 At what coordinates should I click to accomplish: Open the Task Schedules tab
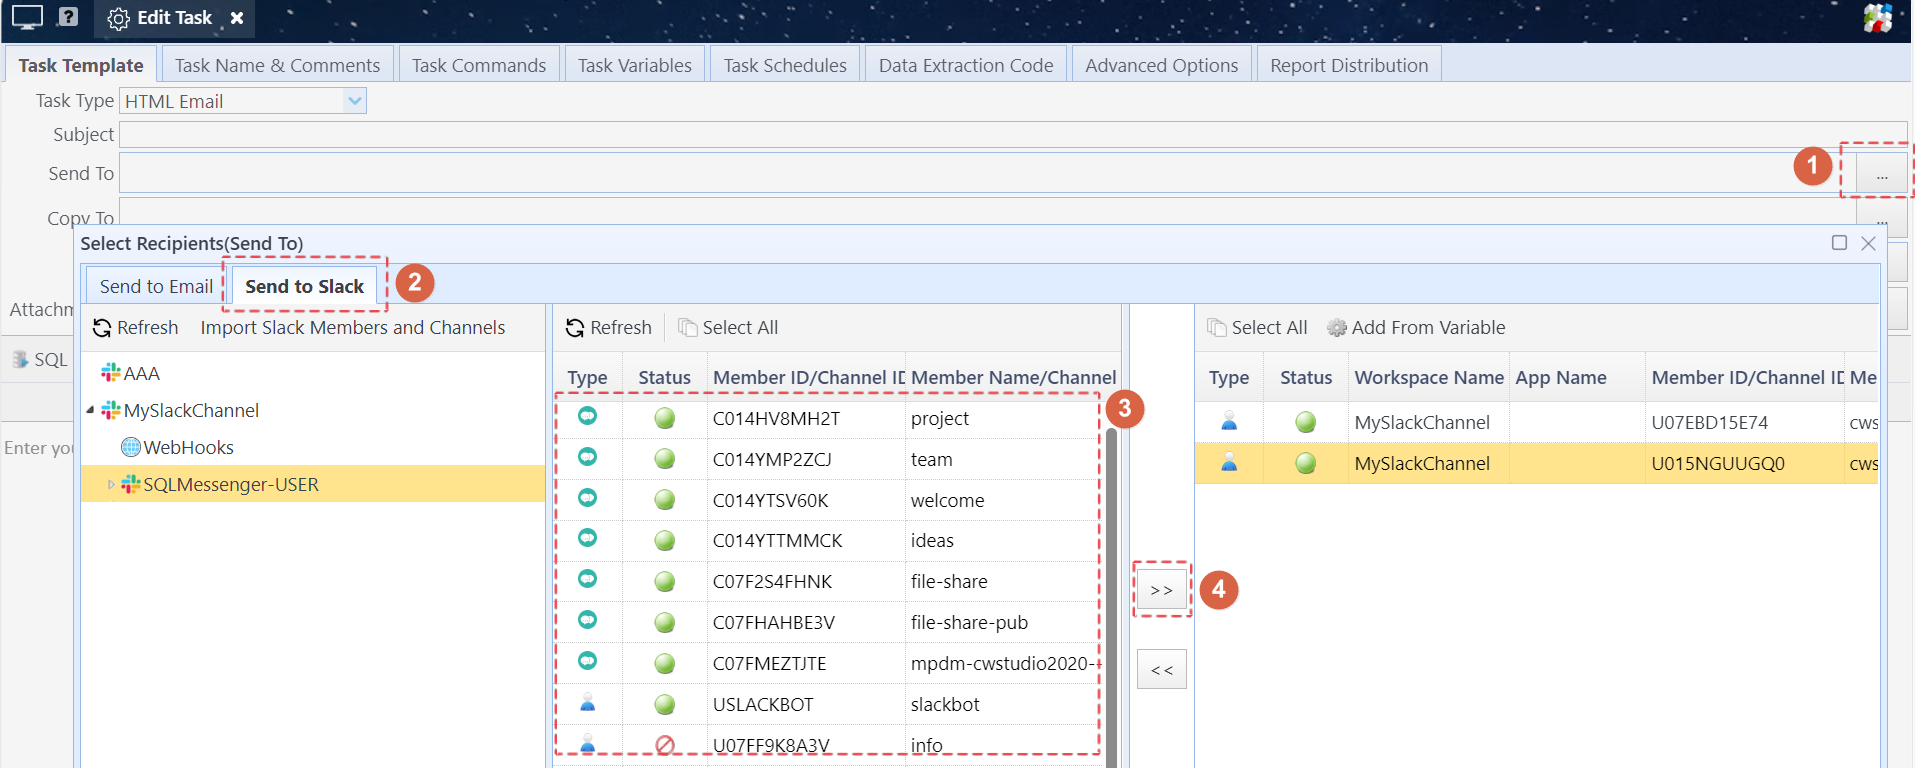785,65
